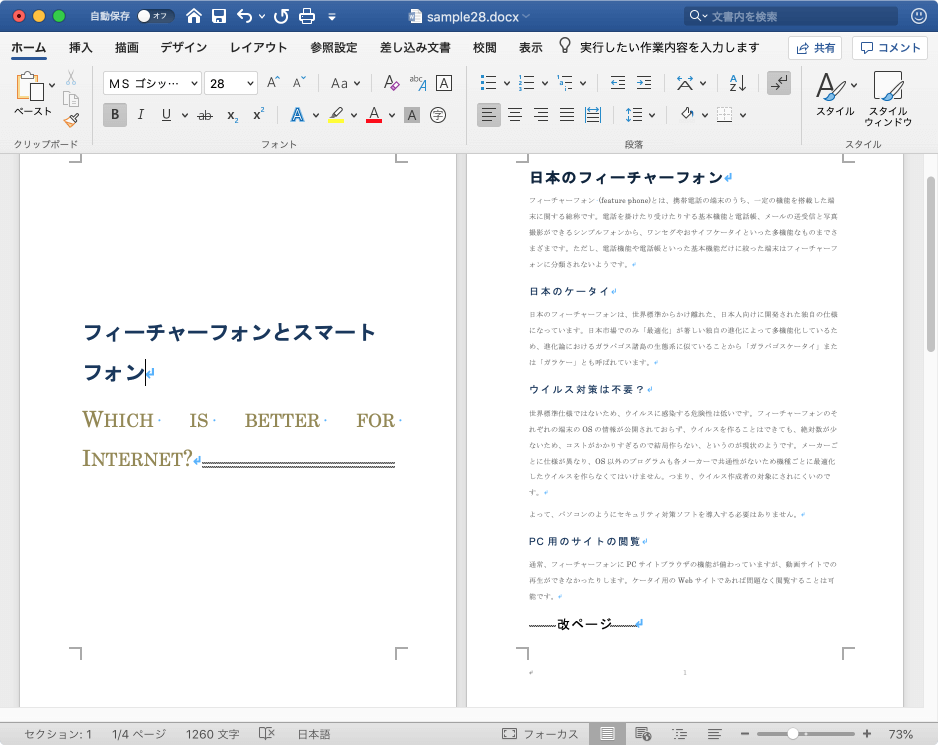Decrease paragraph indent

coord(617,83)
